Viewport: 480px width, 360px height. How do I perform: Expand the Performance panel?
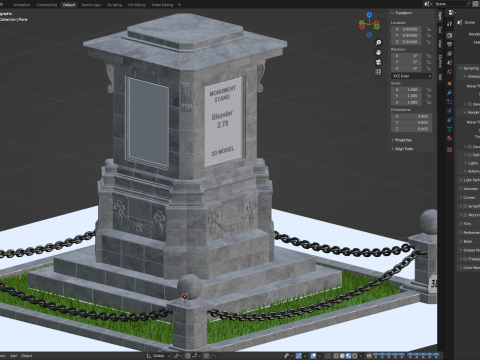pyautogui.click(x=469, y=232)
